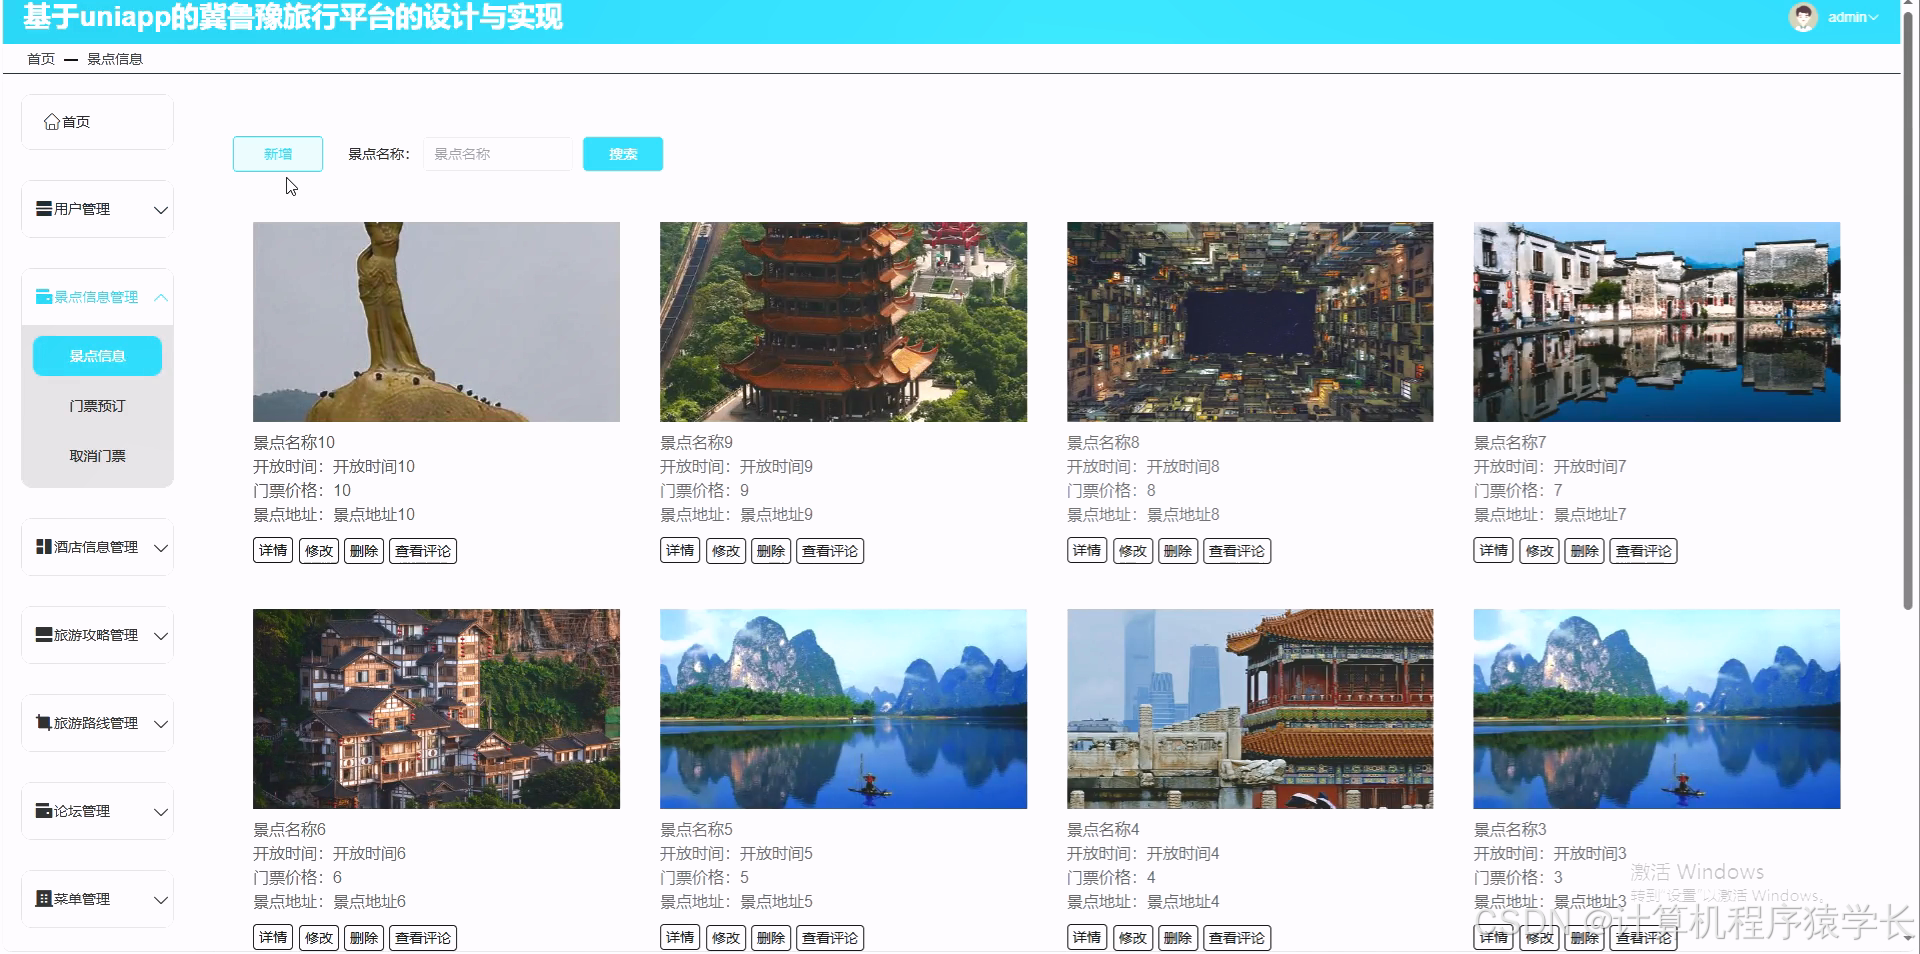Open 详情 for 景点名称5

pyautogui.click(x=680, y=938)
